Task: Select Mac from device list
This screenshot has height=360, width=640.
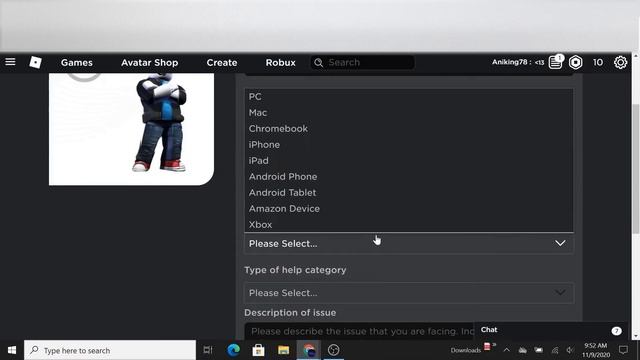Action: click(409, 113)
